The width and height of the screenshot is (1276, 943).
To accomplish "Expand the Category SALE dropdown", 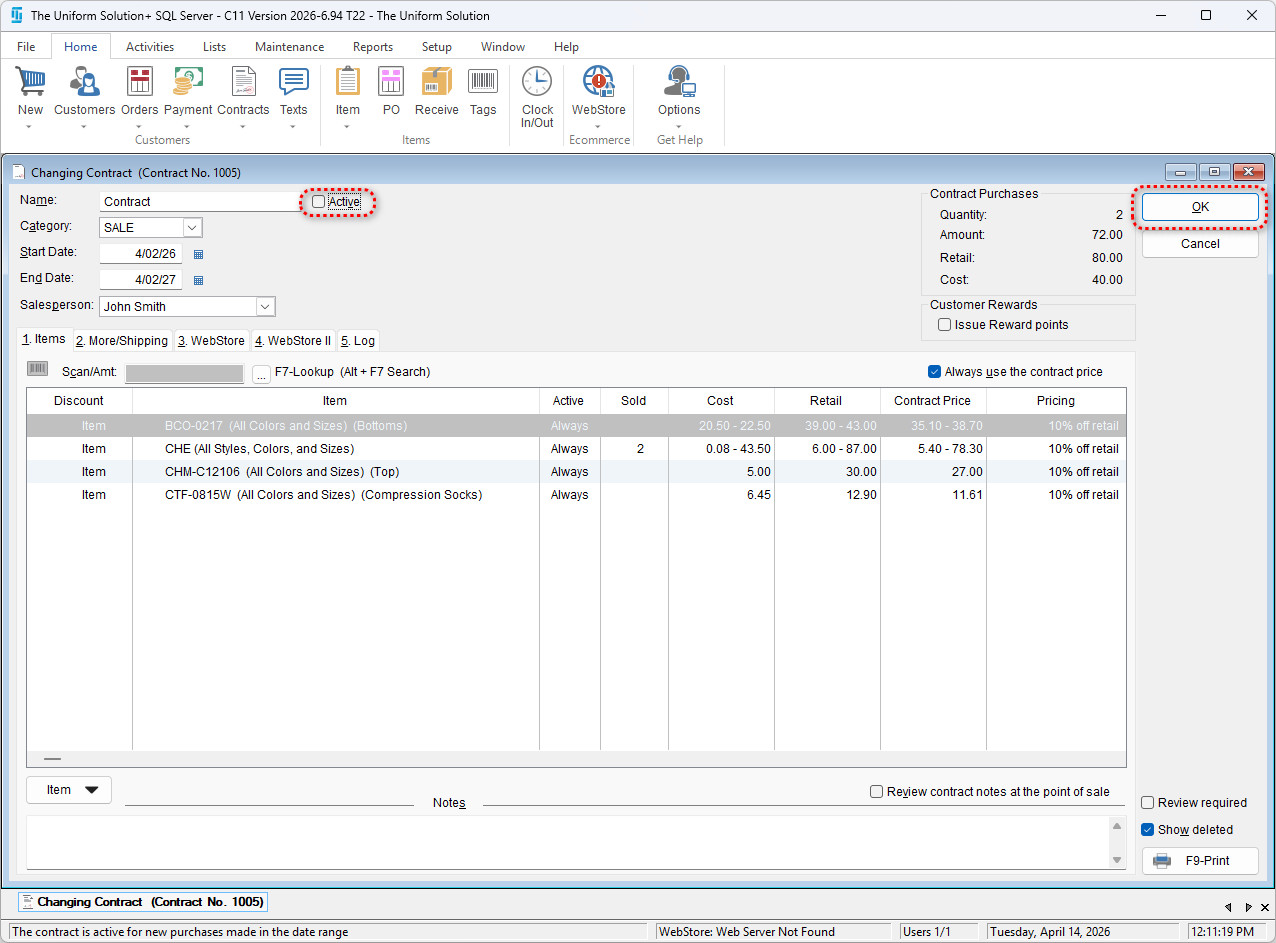I will [193, 228].
